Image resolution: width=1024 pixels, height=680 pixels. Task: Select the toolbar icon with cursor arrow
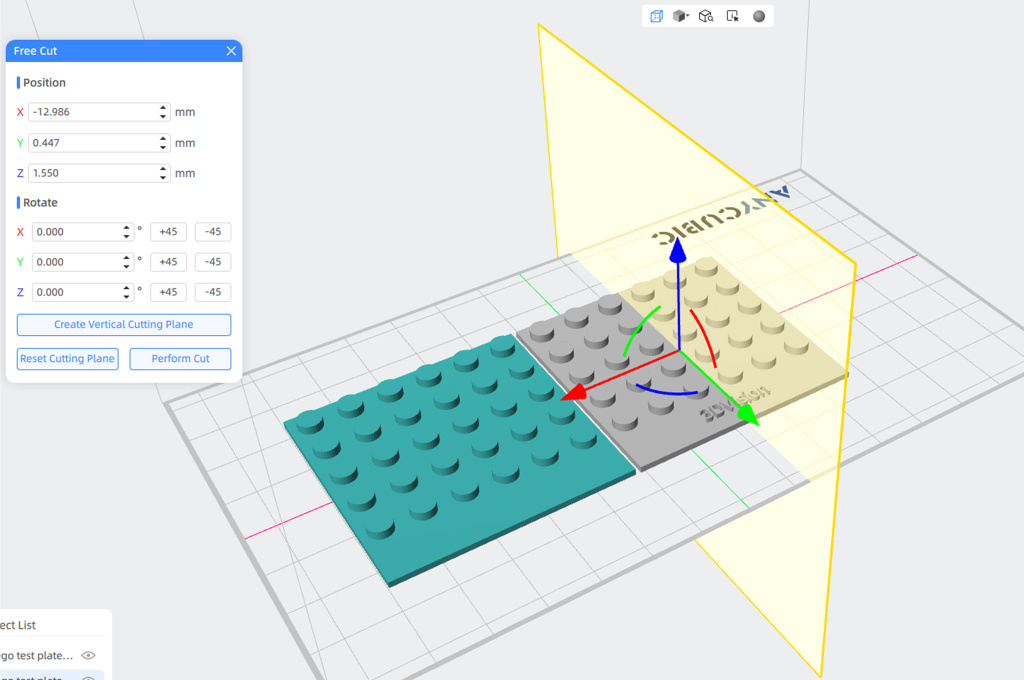tap(733, 16)
